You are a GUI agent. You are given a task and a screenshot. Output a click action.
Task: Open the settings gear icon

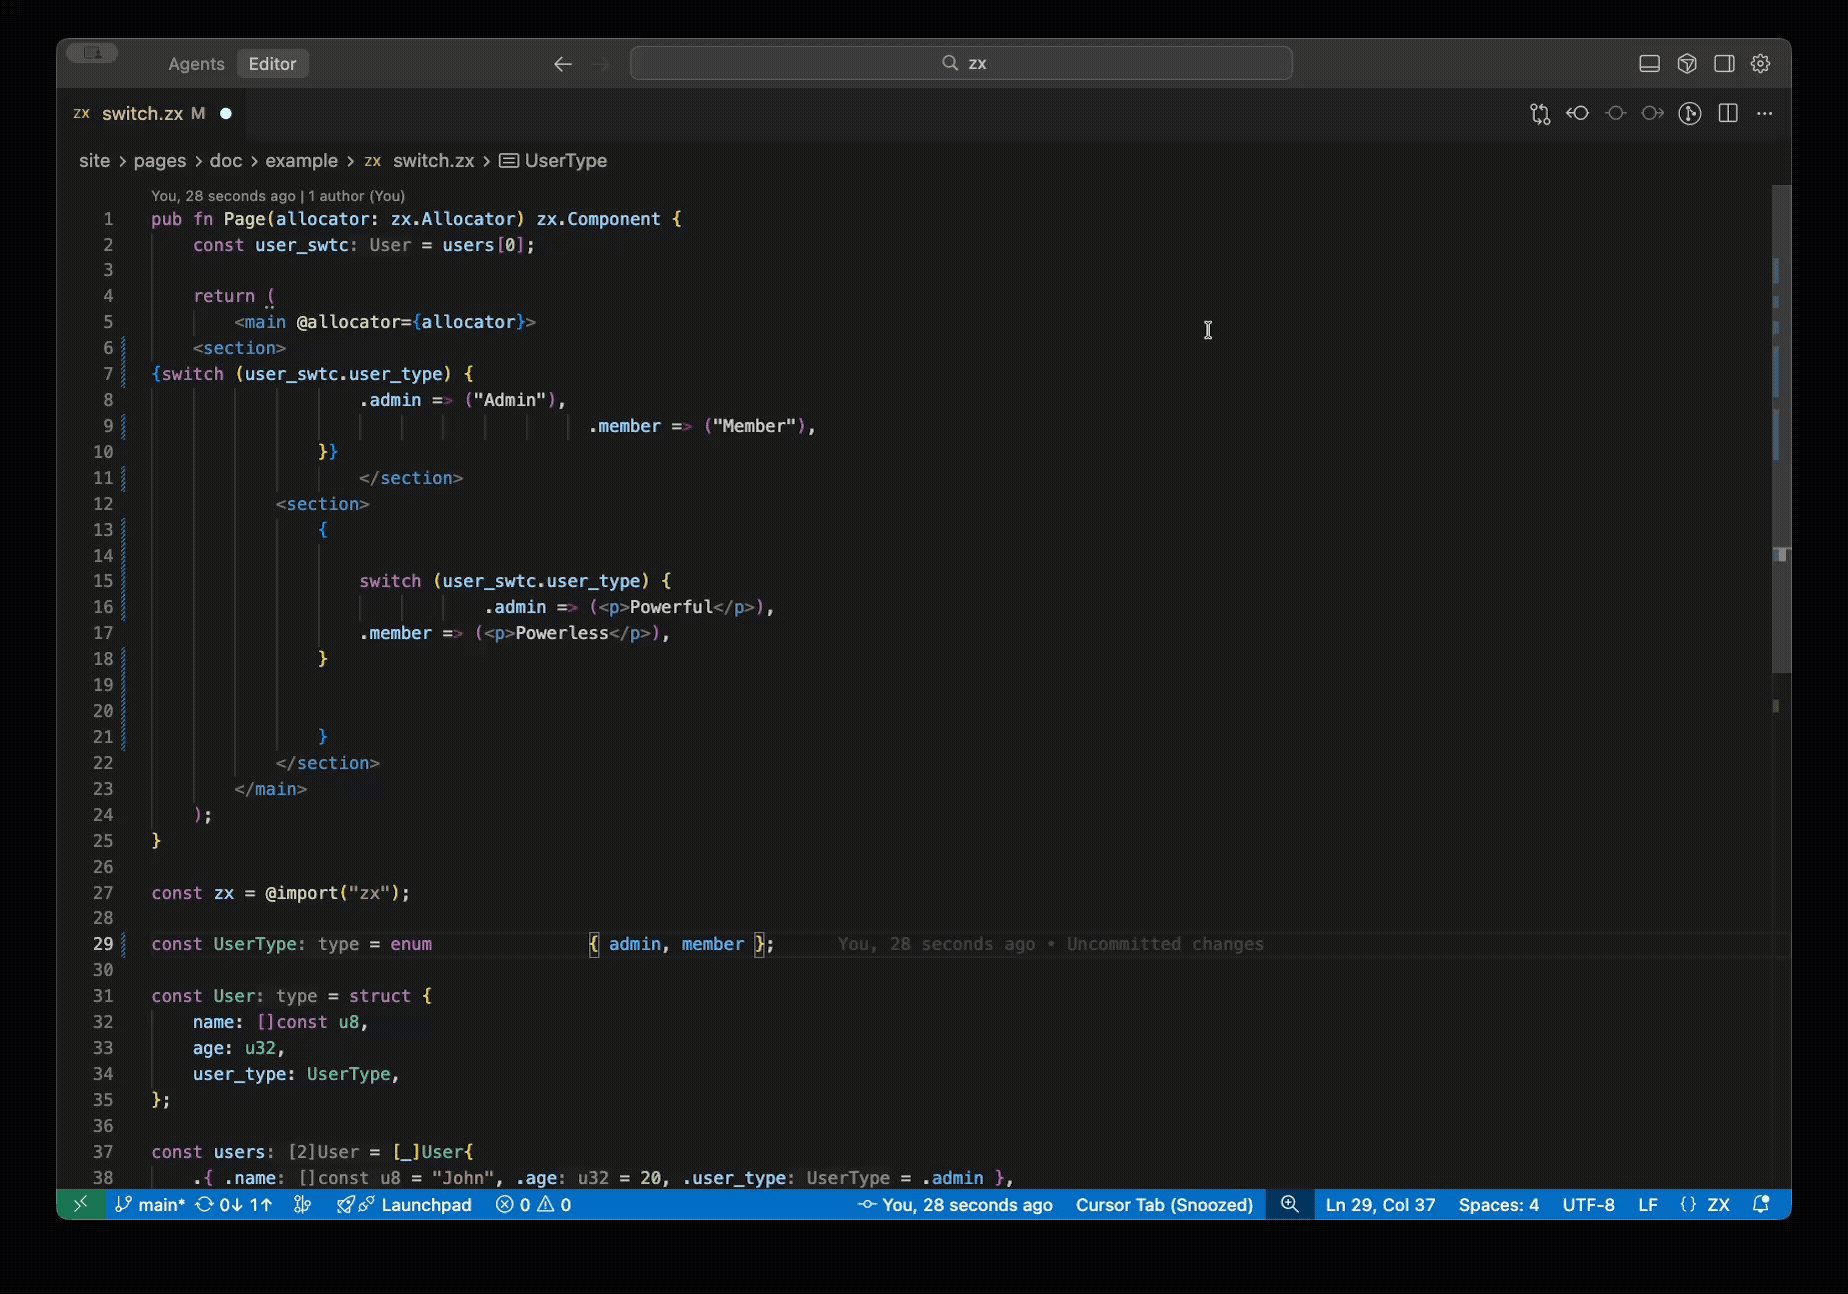(1761, 64)
